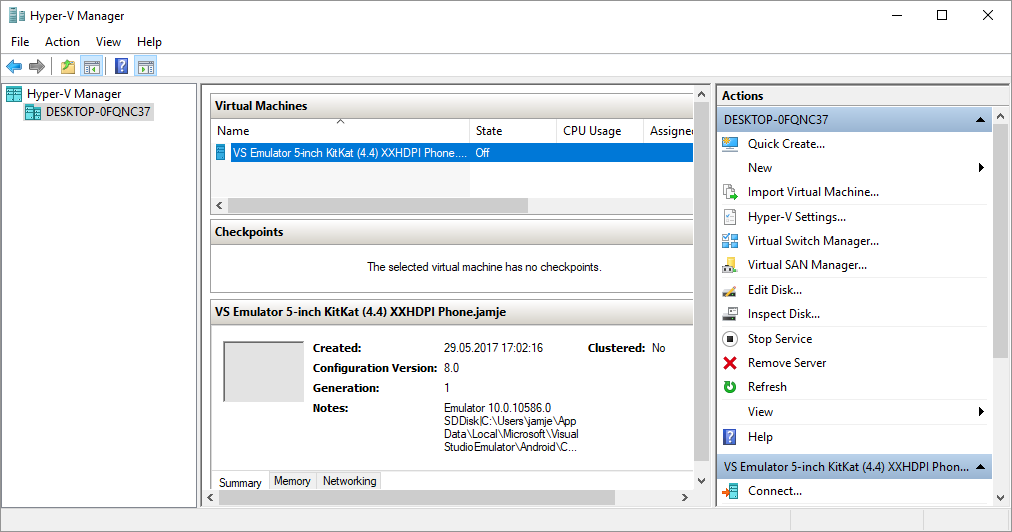The width and height of the screenshot is (1012, 532).
Task: Click the center pane bottom horizontal scrollbar
Action: (x=416, y=498)
